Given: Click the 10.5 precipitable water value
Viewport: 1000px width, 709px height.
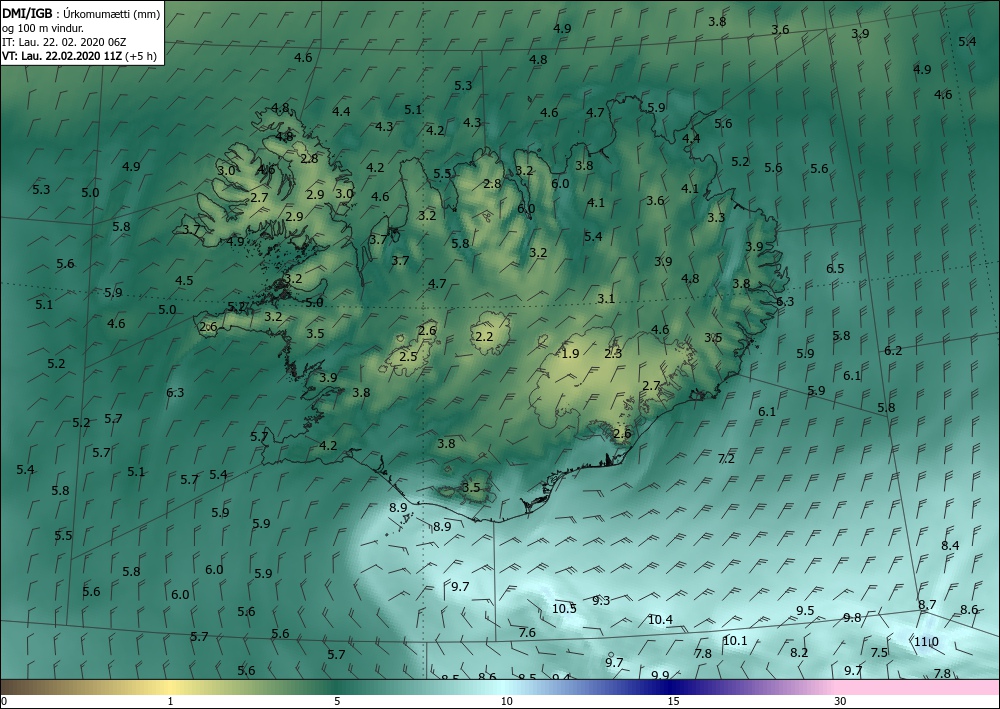Looking at the screenshot, I should 564,608.
